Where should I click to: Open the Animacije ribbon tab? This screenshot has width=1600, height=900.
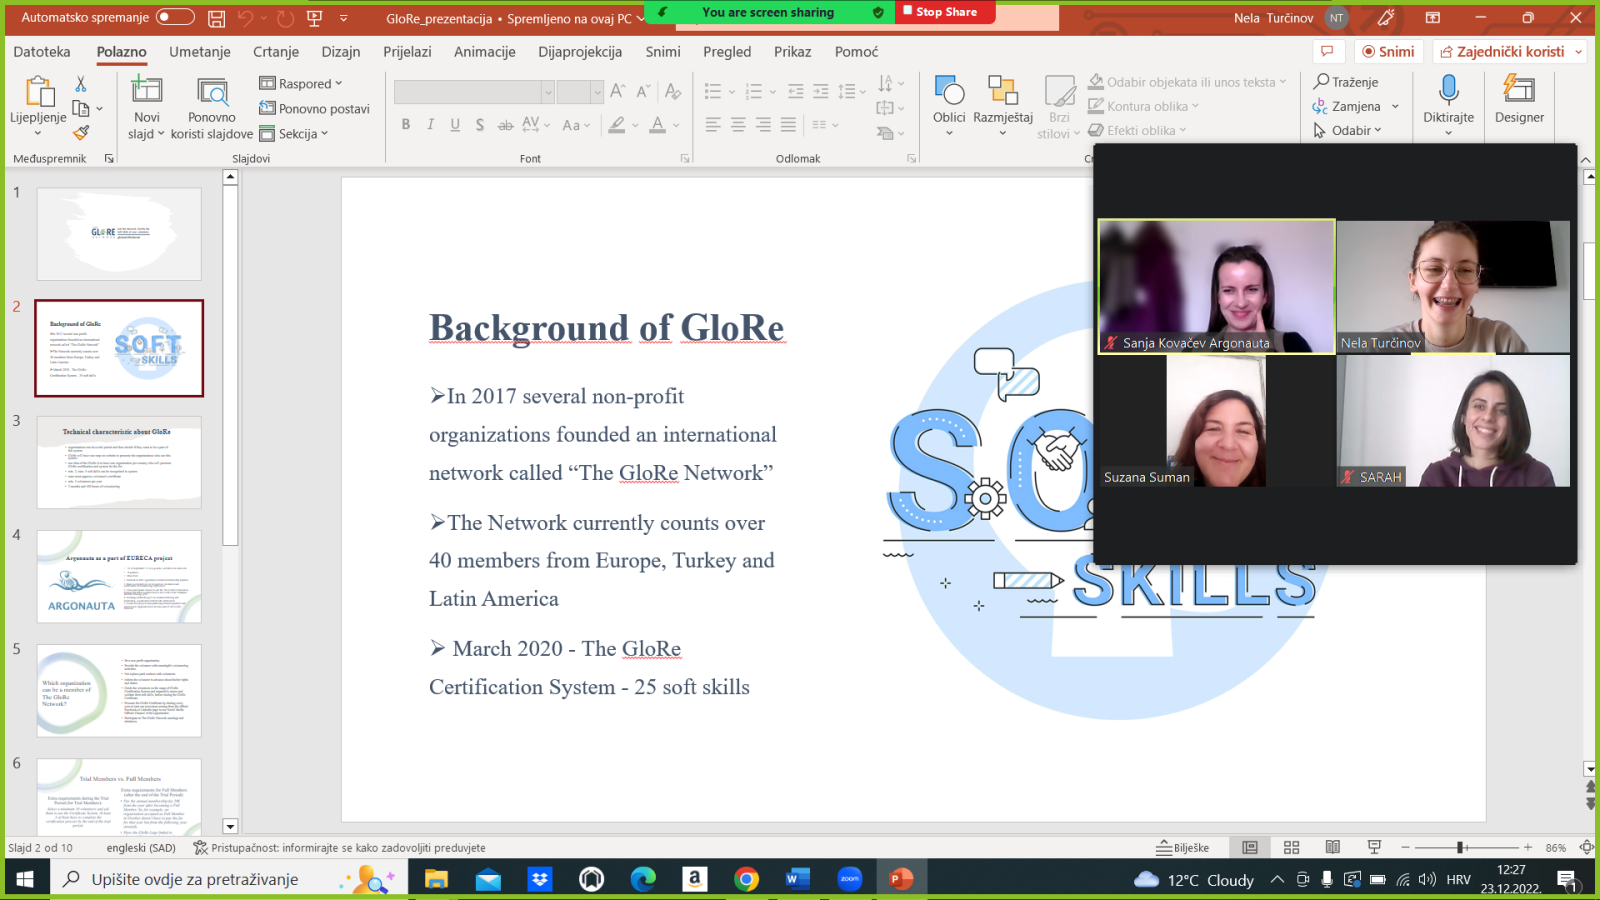click(x=484, y=52)
